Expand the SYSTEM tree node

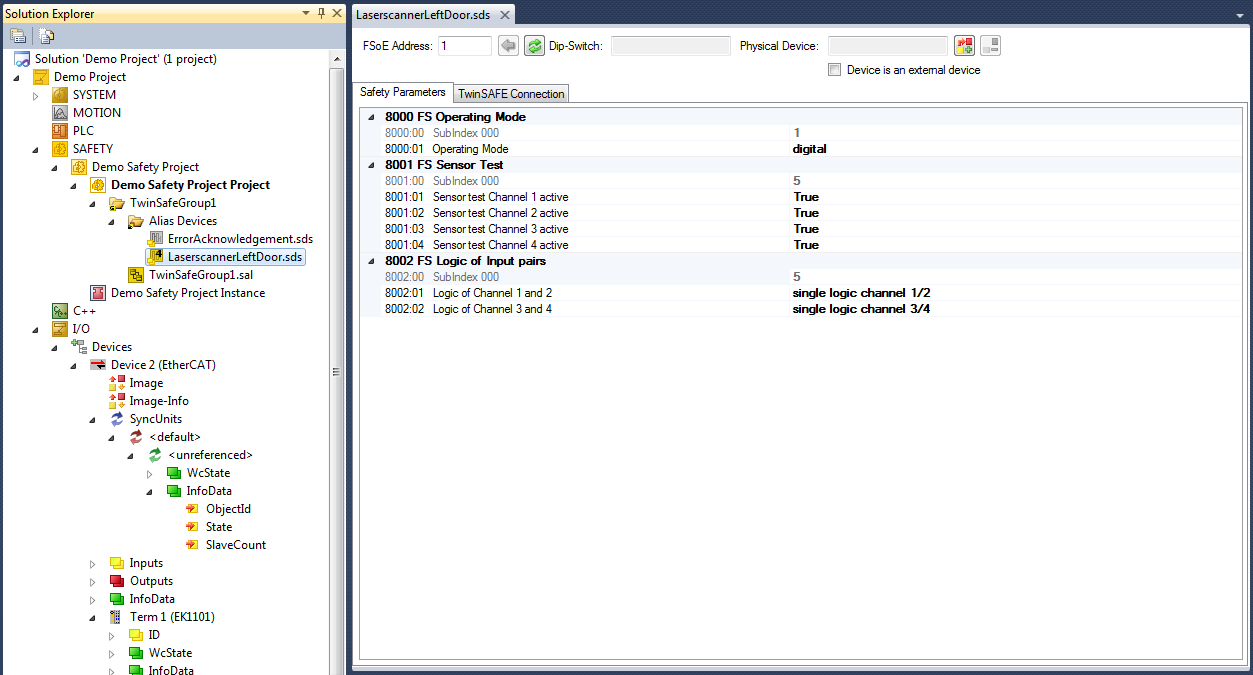pyautogui.click(x=36, y=95)
